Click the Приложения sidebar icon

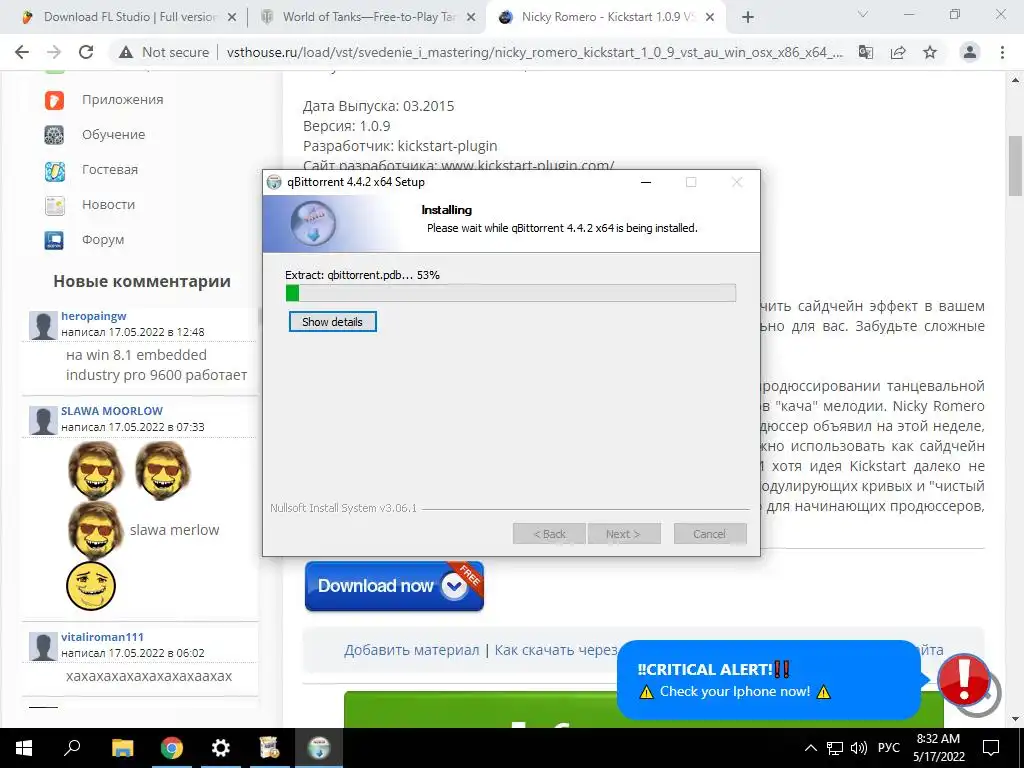click(x=54, y=100)
